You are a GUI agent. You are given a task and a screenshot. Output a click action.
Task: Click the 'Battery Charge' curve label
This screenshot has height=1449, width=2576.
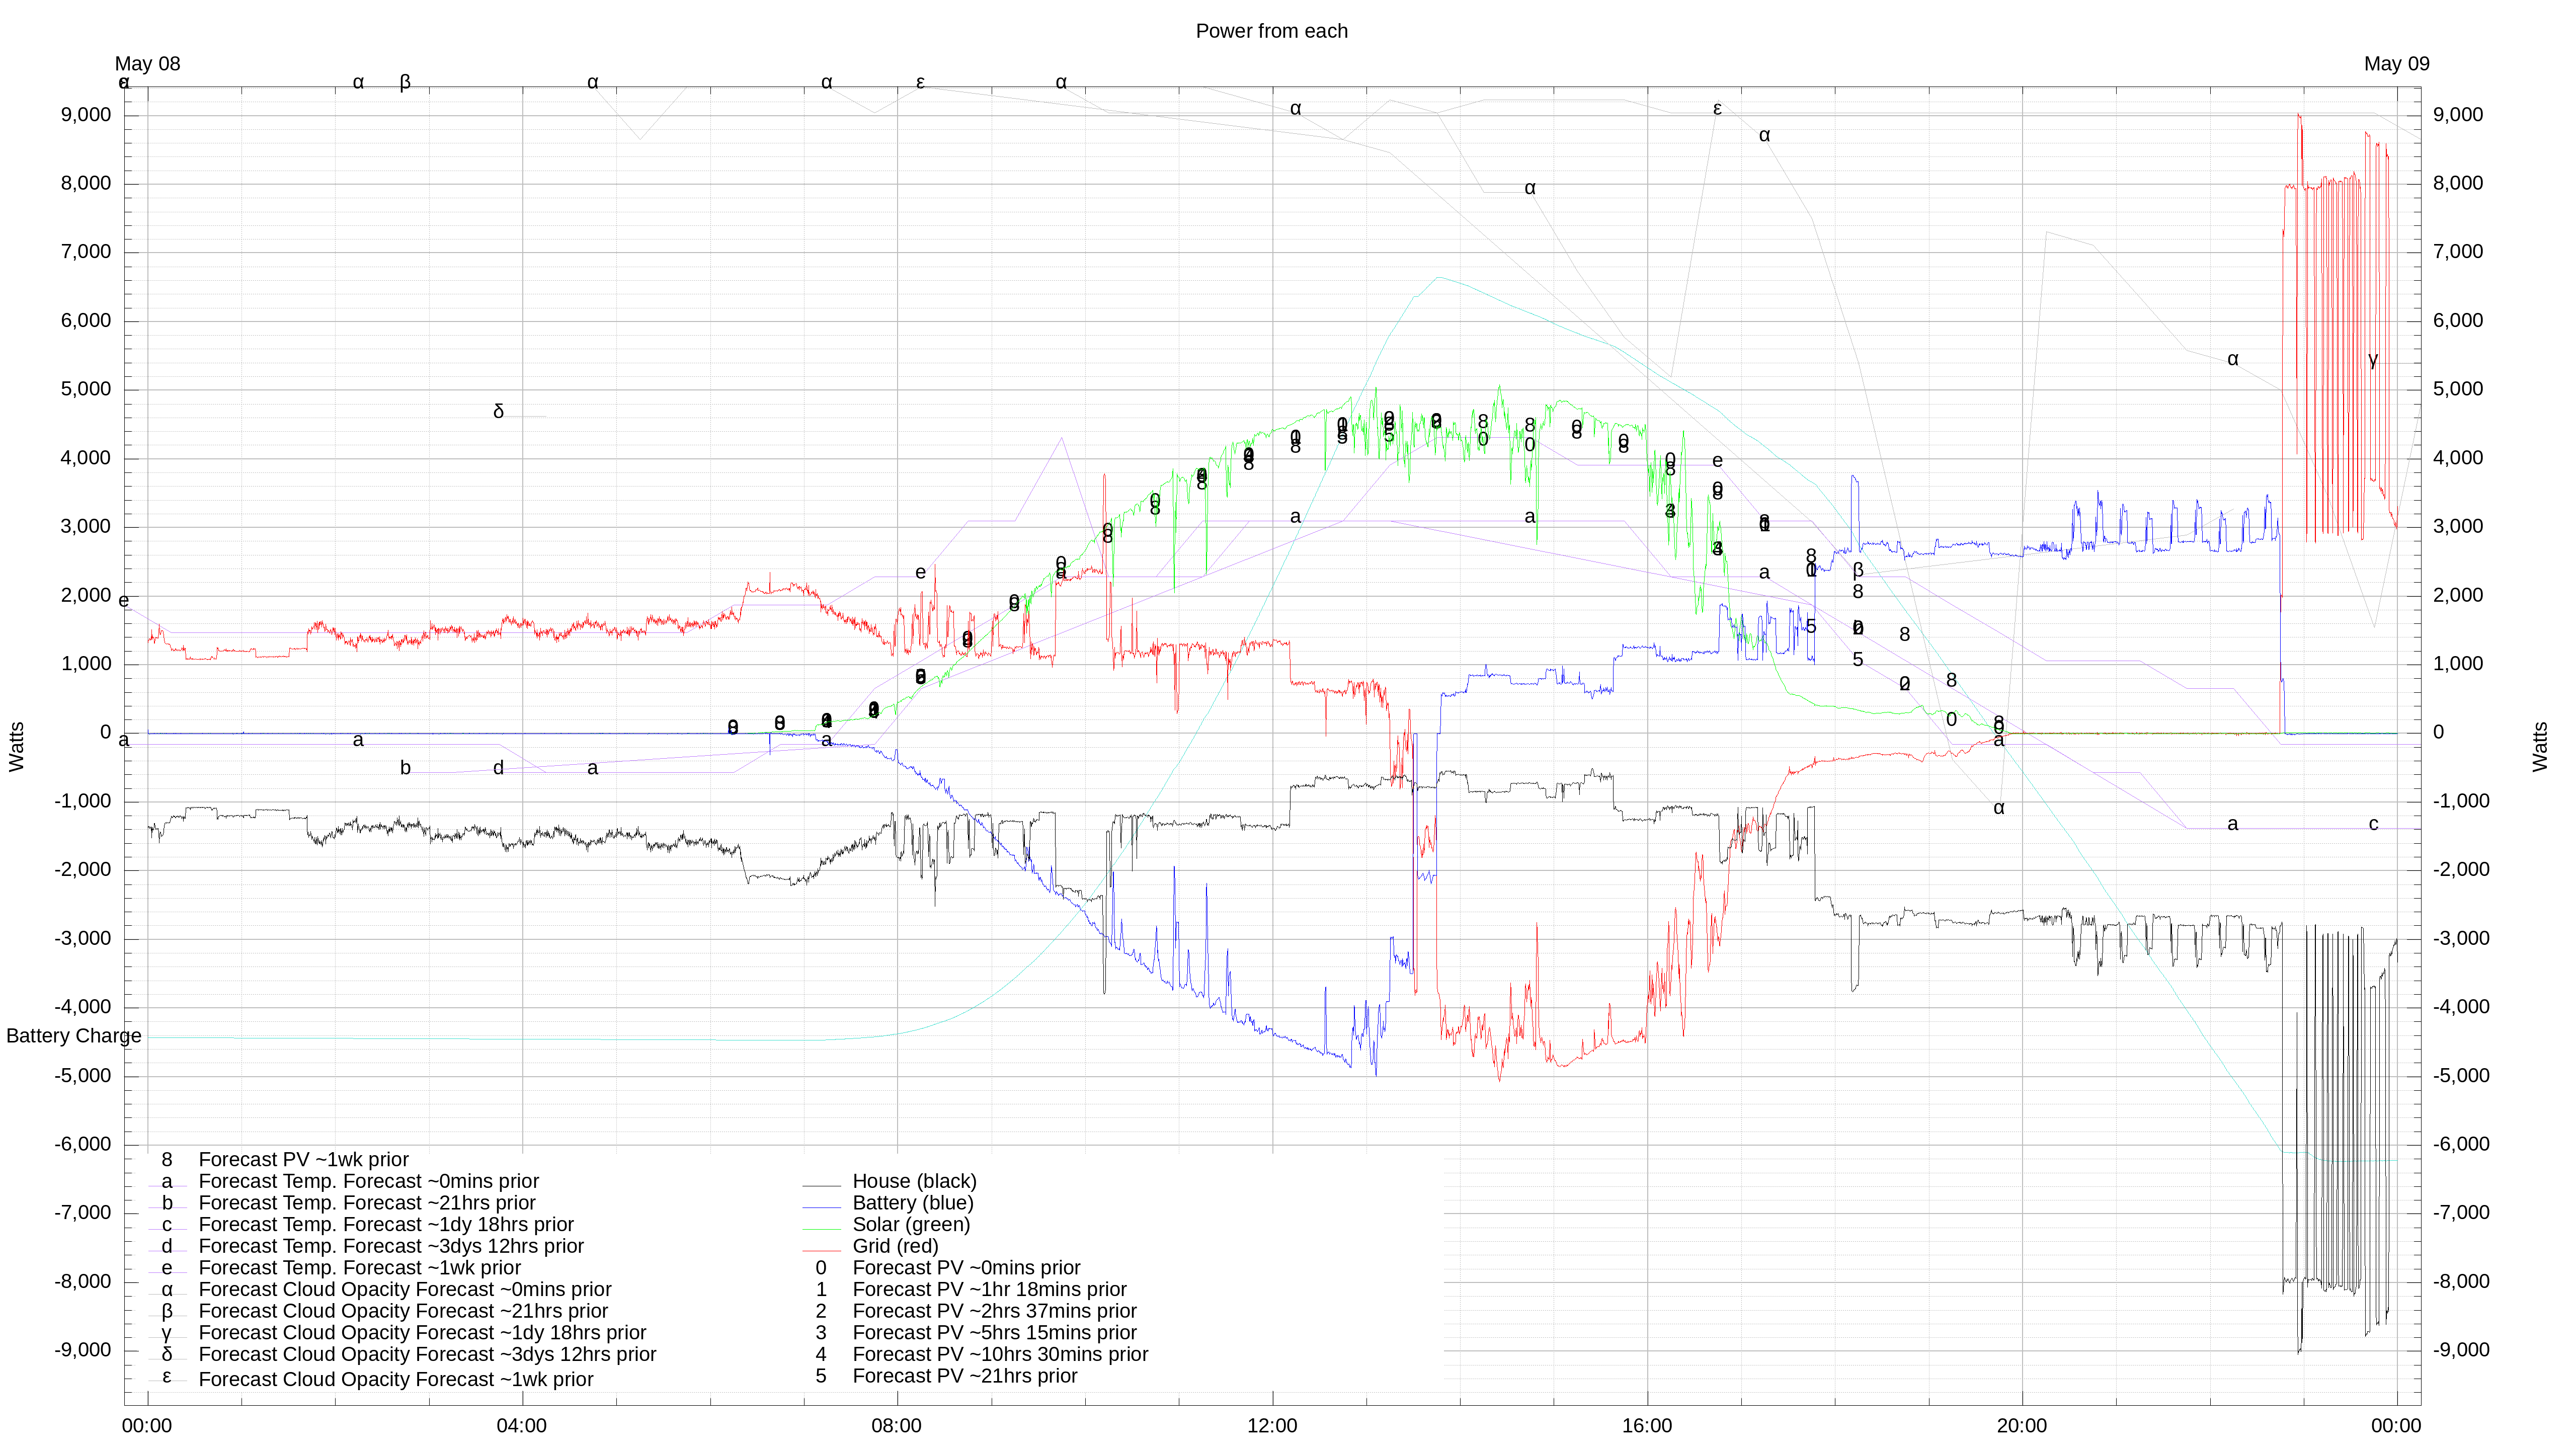pyautogui.click(x=74, y=1036)
